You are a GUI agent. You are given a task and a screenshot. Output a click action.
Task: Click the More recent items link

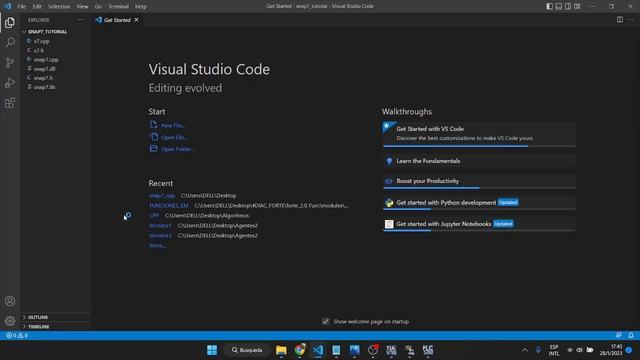157,245
